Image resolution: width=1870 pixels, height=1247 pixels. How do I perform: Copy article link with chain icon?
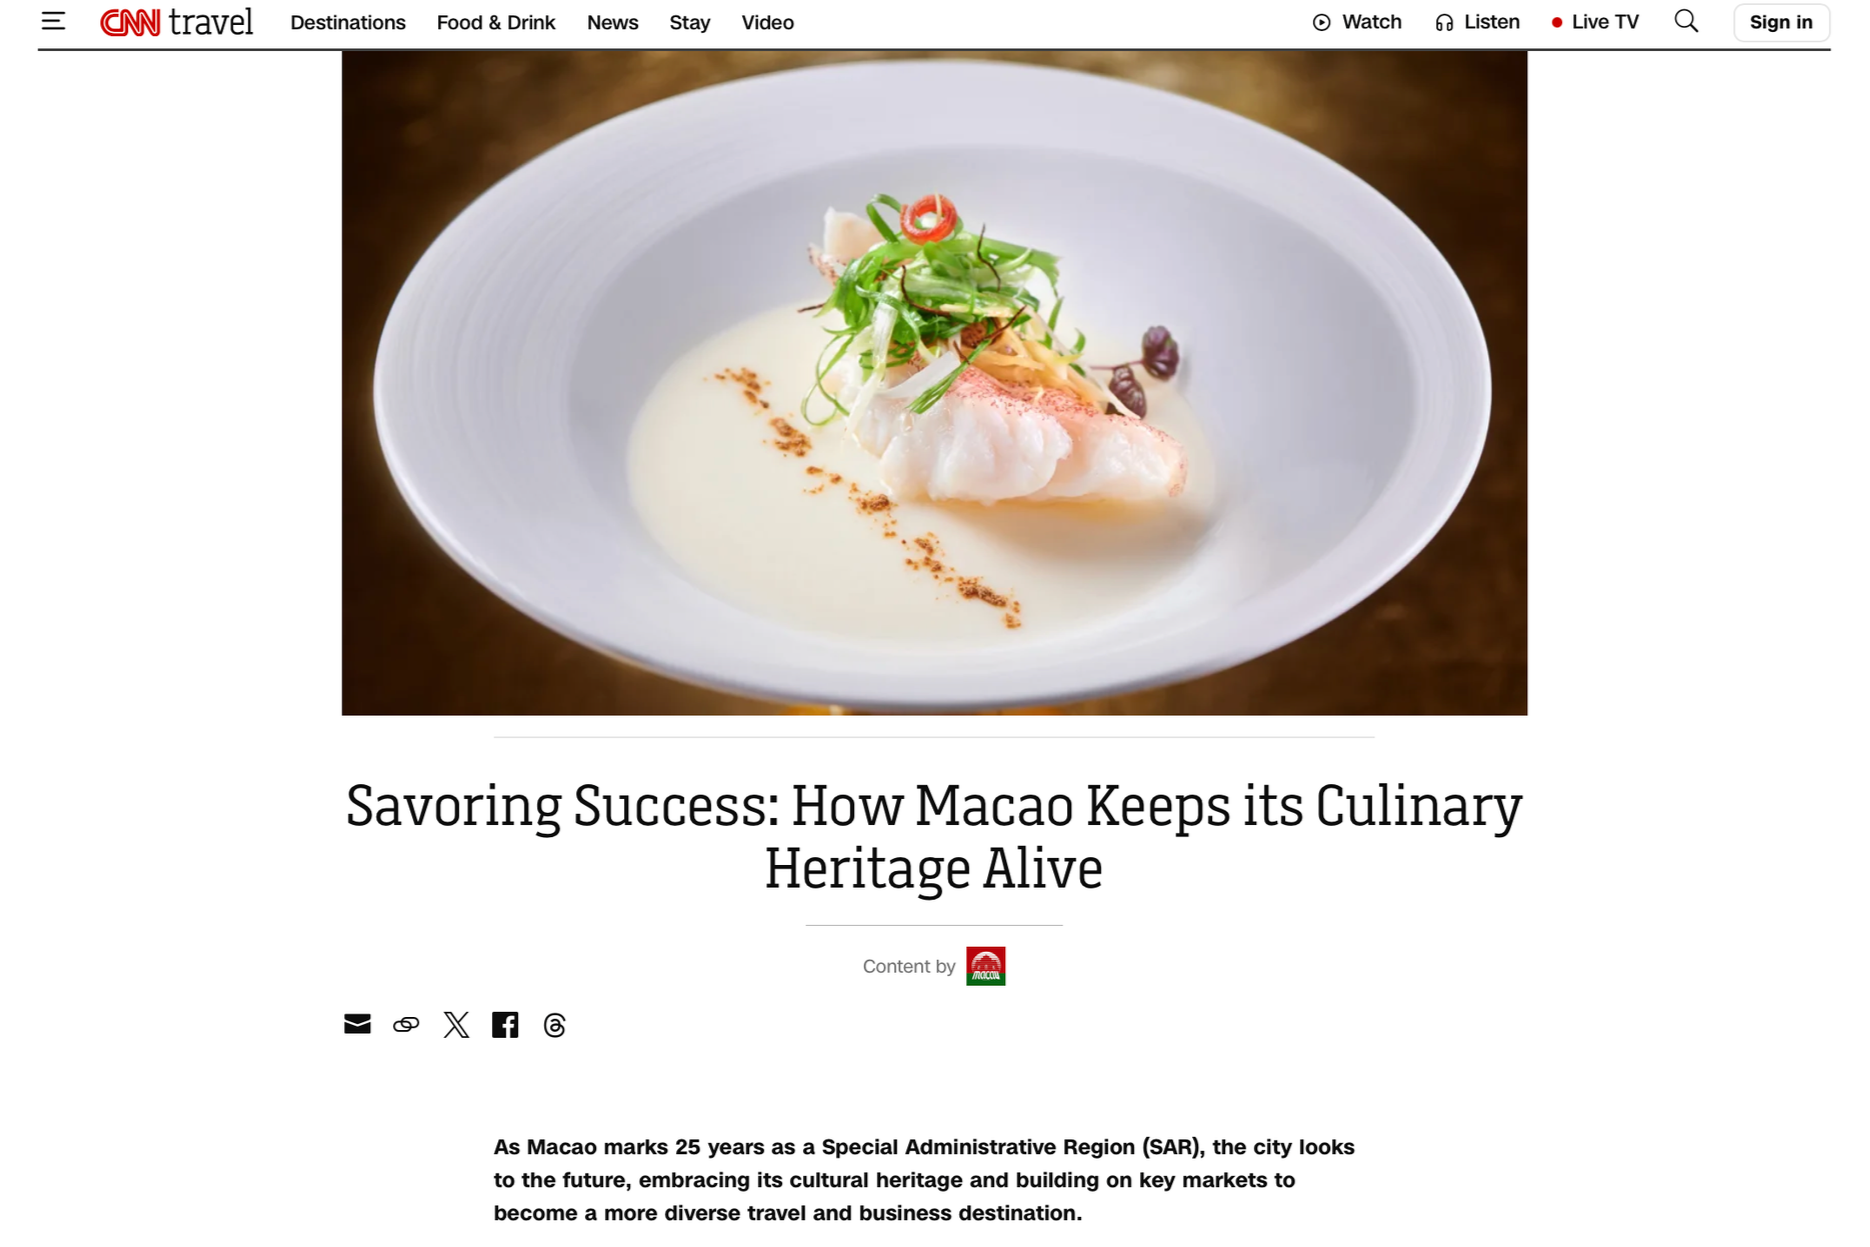[406, 1024]
